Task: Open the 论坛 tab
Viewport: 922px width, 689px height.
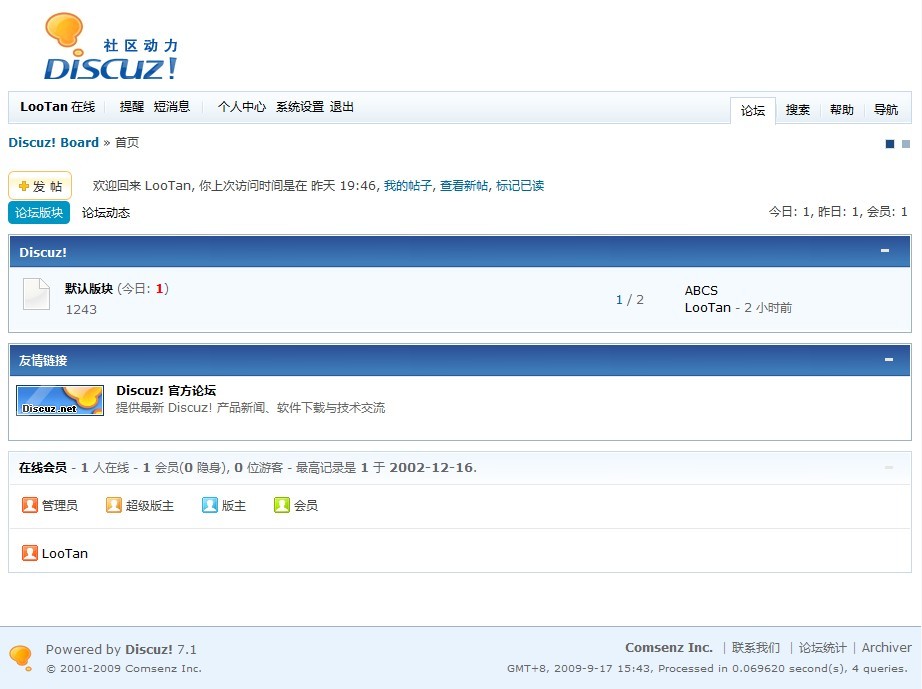Action: pyautogui.click(x=753, y=111)
